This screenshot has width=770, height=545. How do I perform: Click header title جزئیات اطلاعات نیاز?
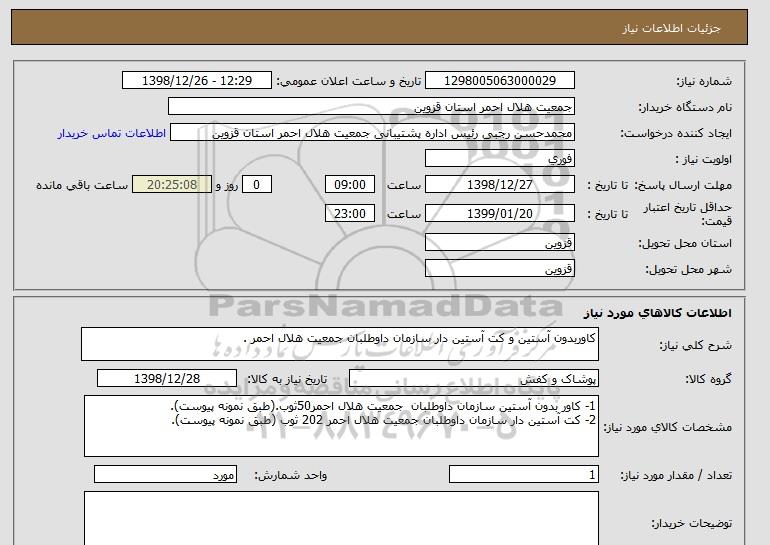tap(671, 28)
